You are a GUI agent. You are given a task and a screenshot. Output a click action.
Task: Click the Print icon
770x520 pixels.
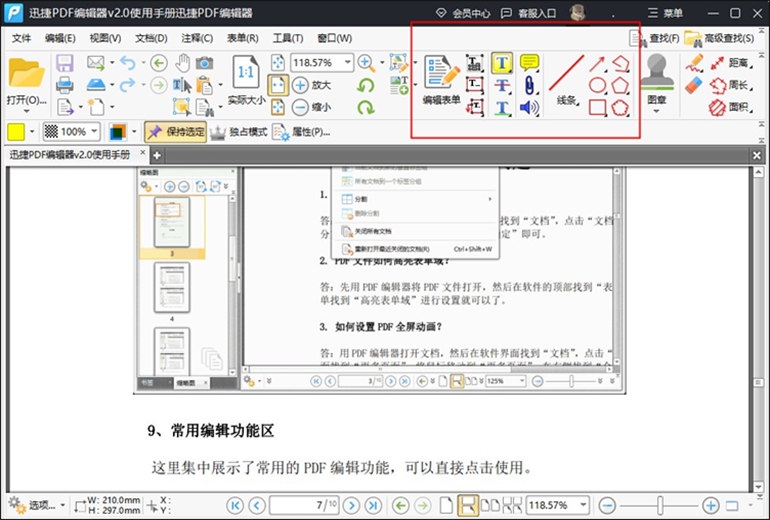[65, 85]
